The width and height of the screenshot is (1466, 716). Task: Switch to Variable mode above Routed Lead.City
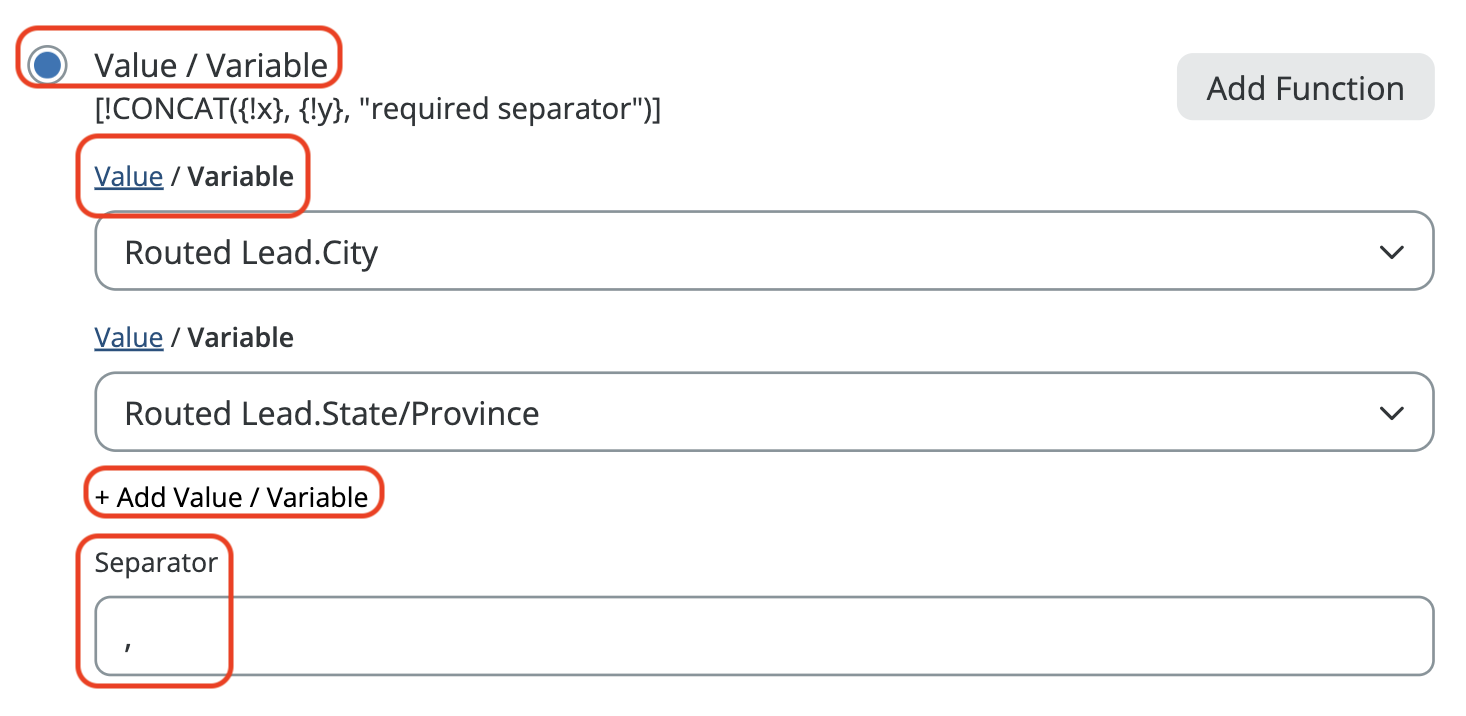coord(241,177)
